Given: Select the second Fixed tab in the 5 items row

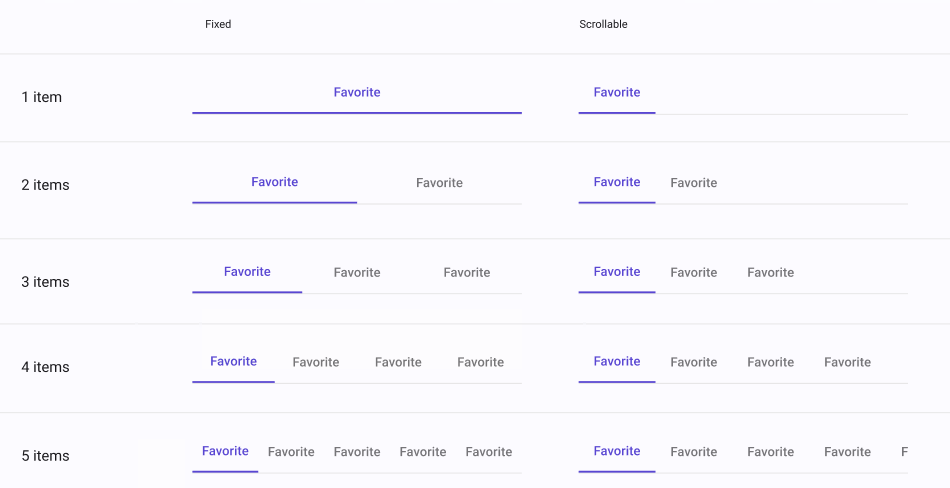Looking at the screenshot, I should [291, 452].
